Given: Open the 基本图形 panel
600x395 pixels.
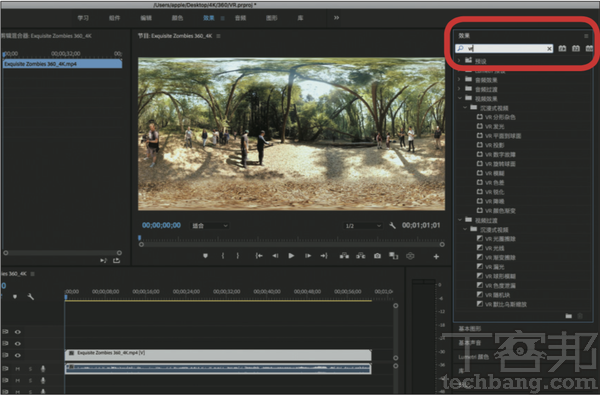Looking at the screenshot, I should click(470, 328).
